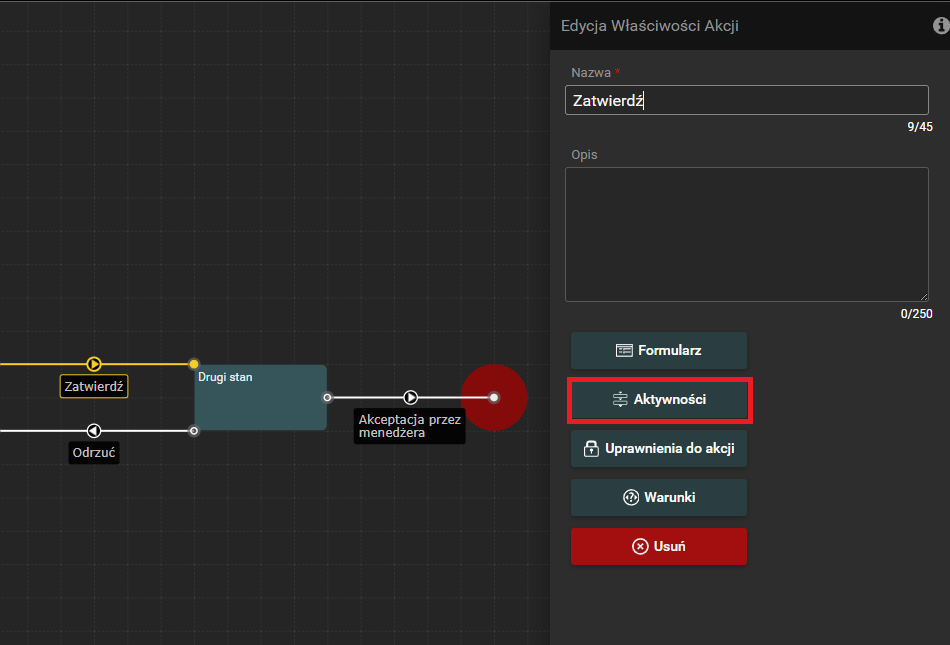Select the red end state circle
The image size is (950, 645).
[x=494, y=397]
